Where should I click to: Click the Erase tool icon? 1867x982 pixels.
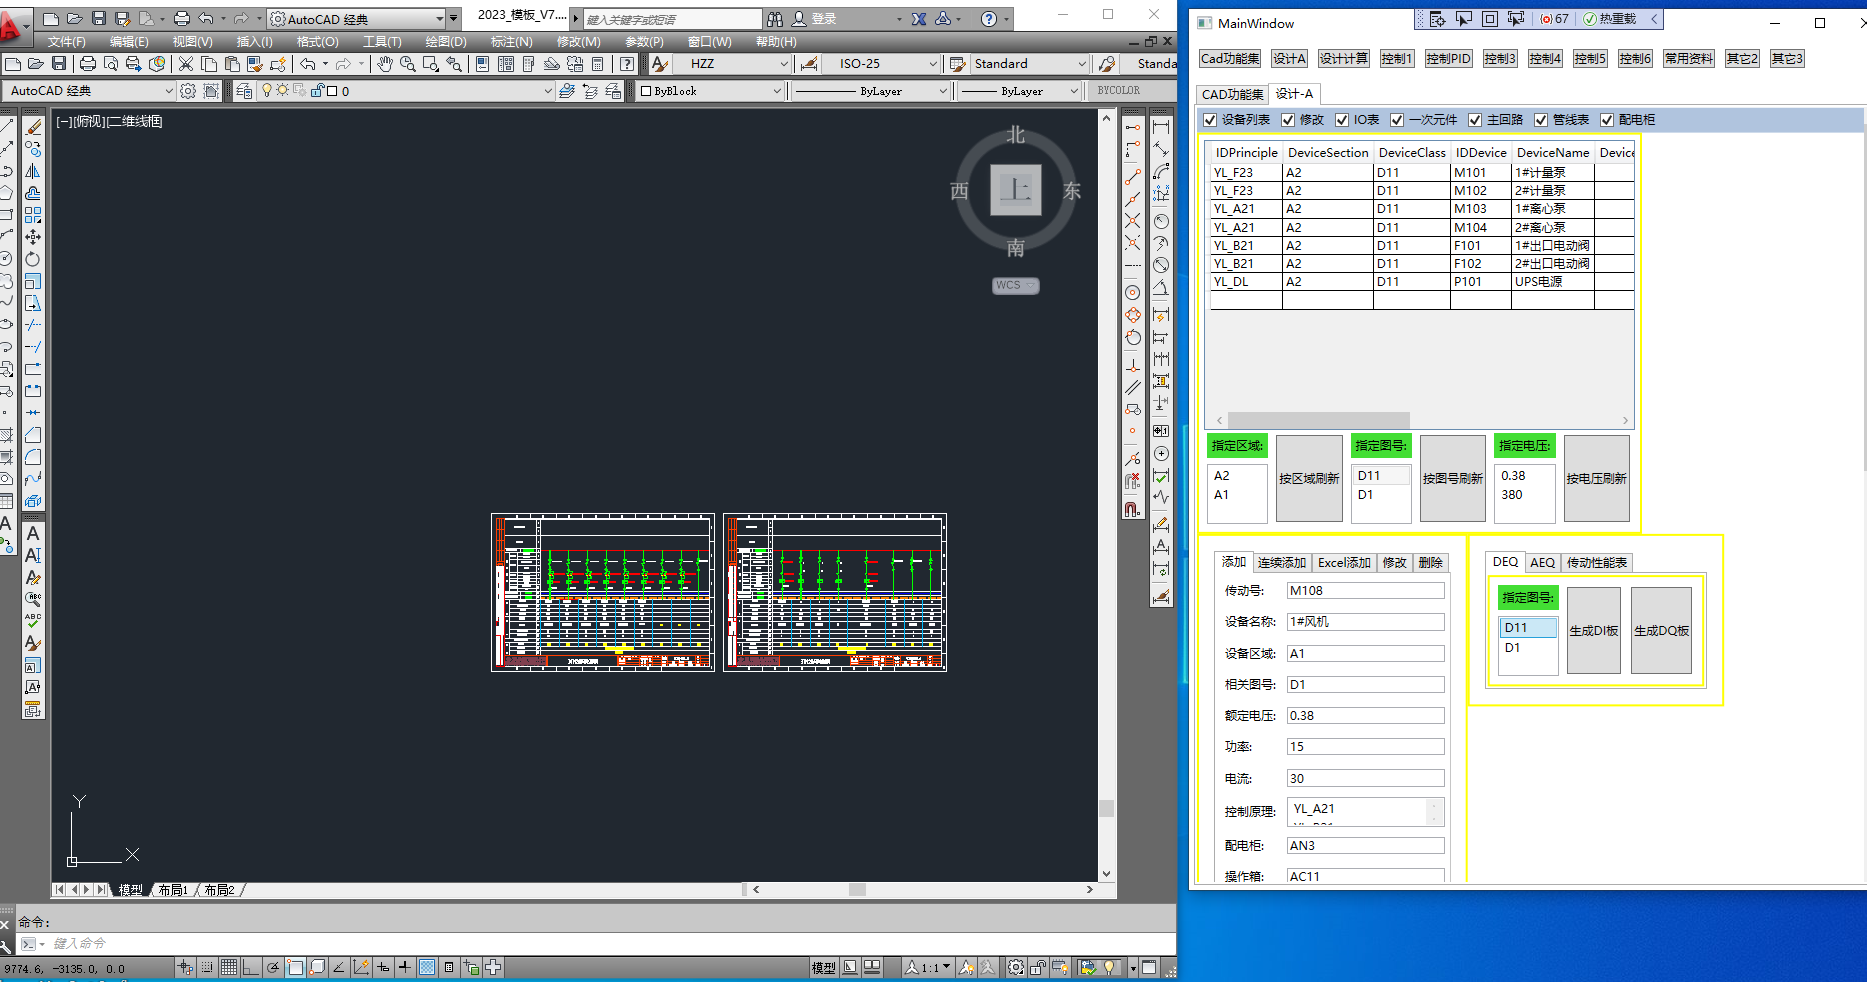click(x=33, y=127)
